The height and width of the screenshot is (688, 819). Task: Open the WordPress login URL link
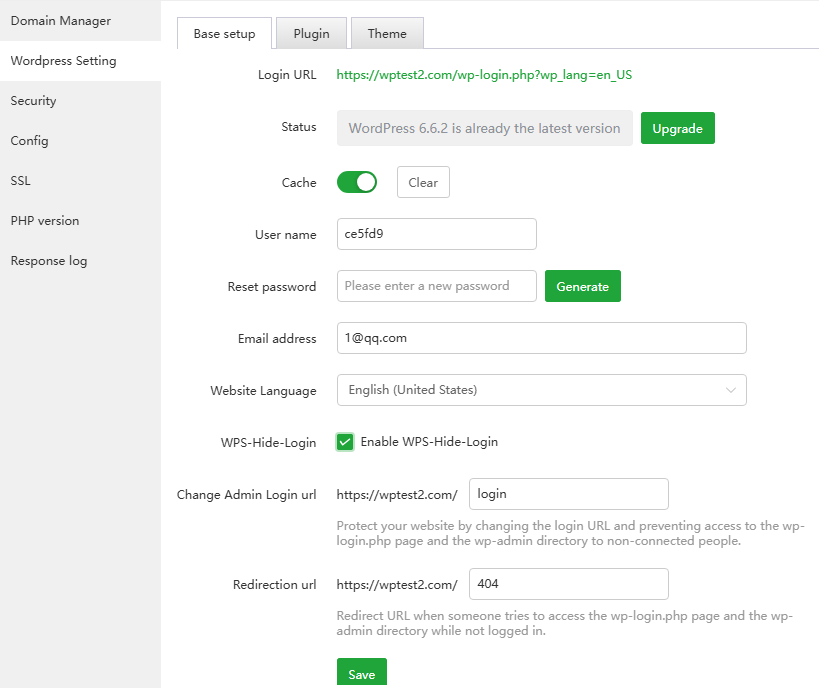click(x=484, y=75)
